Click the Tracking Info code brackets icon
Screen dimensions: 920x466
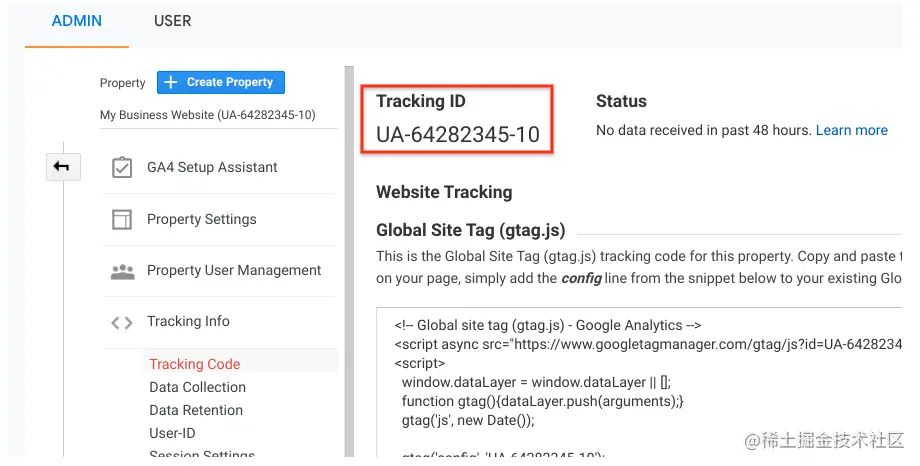pos(122,323)
